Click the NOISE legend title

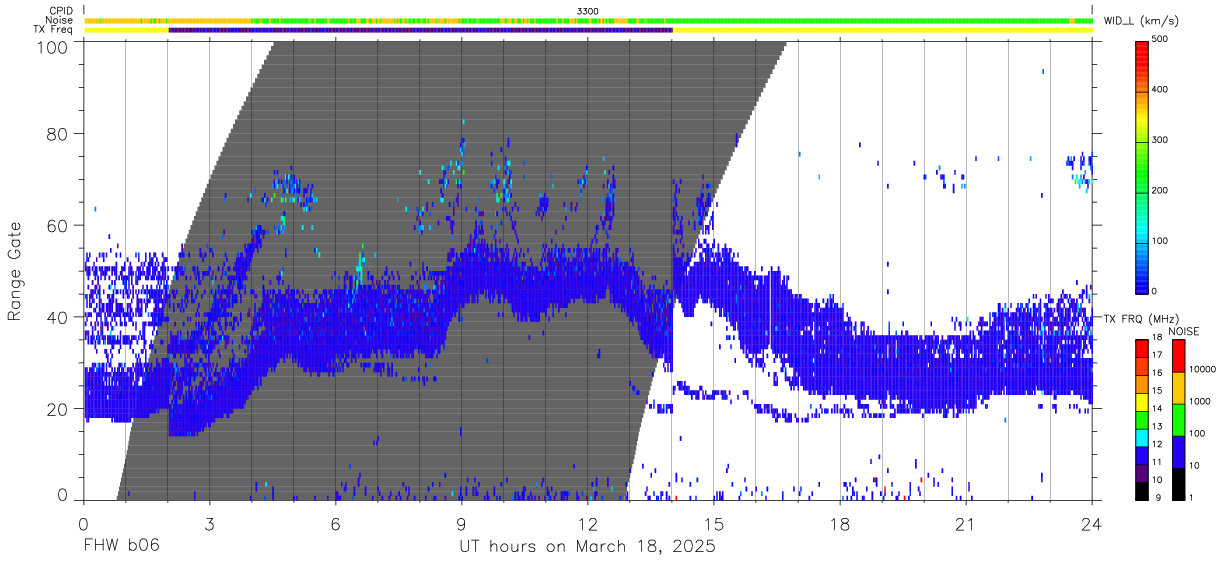click(1183, 331)
